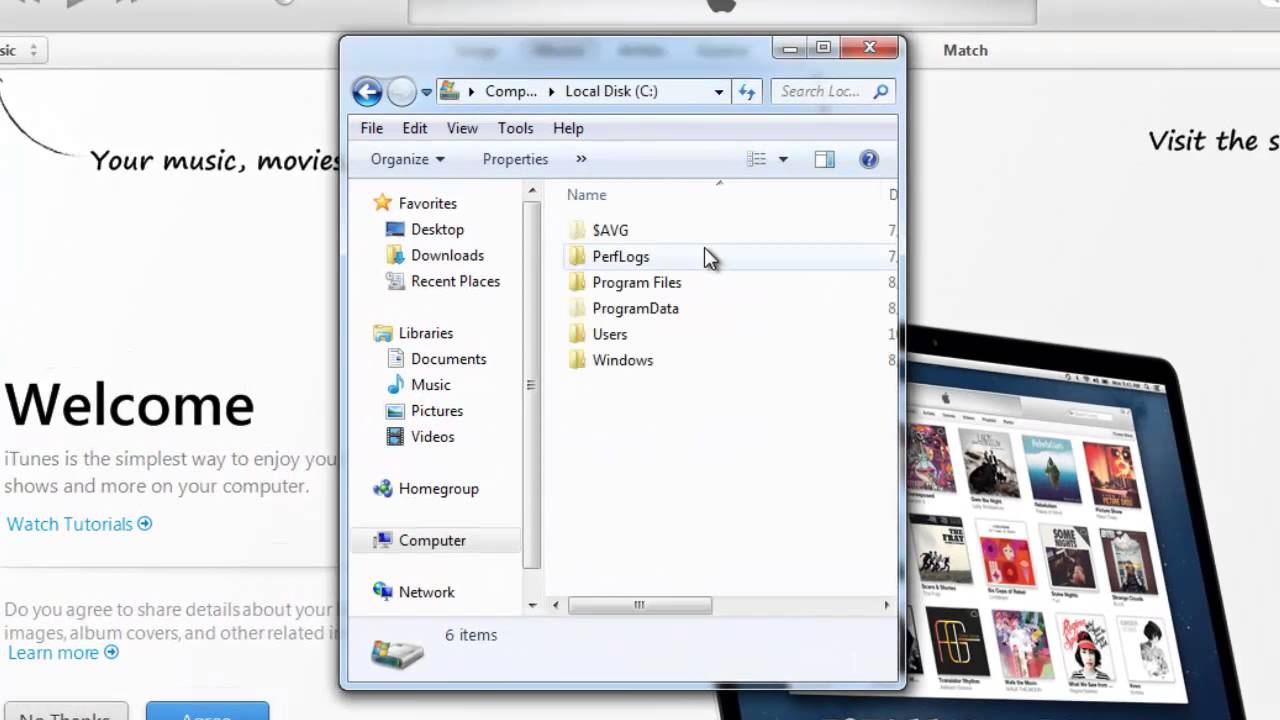Viewport: 1280px width, 720px height.
Task: Click navigation pane scroll down arrow
Action: tap(532, 605)
